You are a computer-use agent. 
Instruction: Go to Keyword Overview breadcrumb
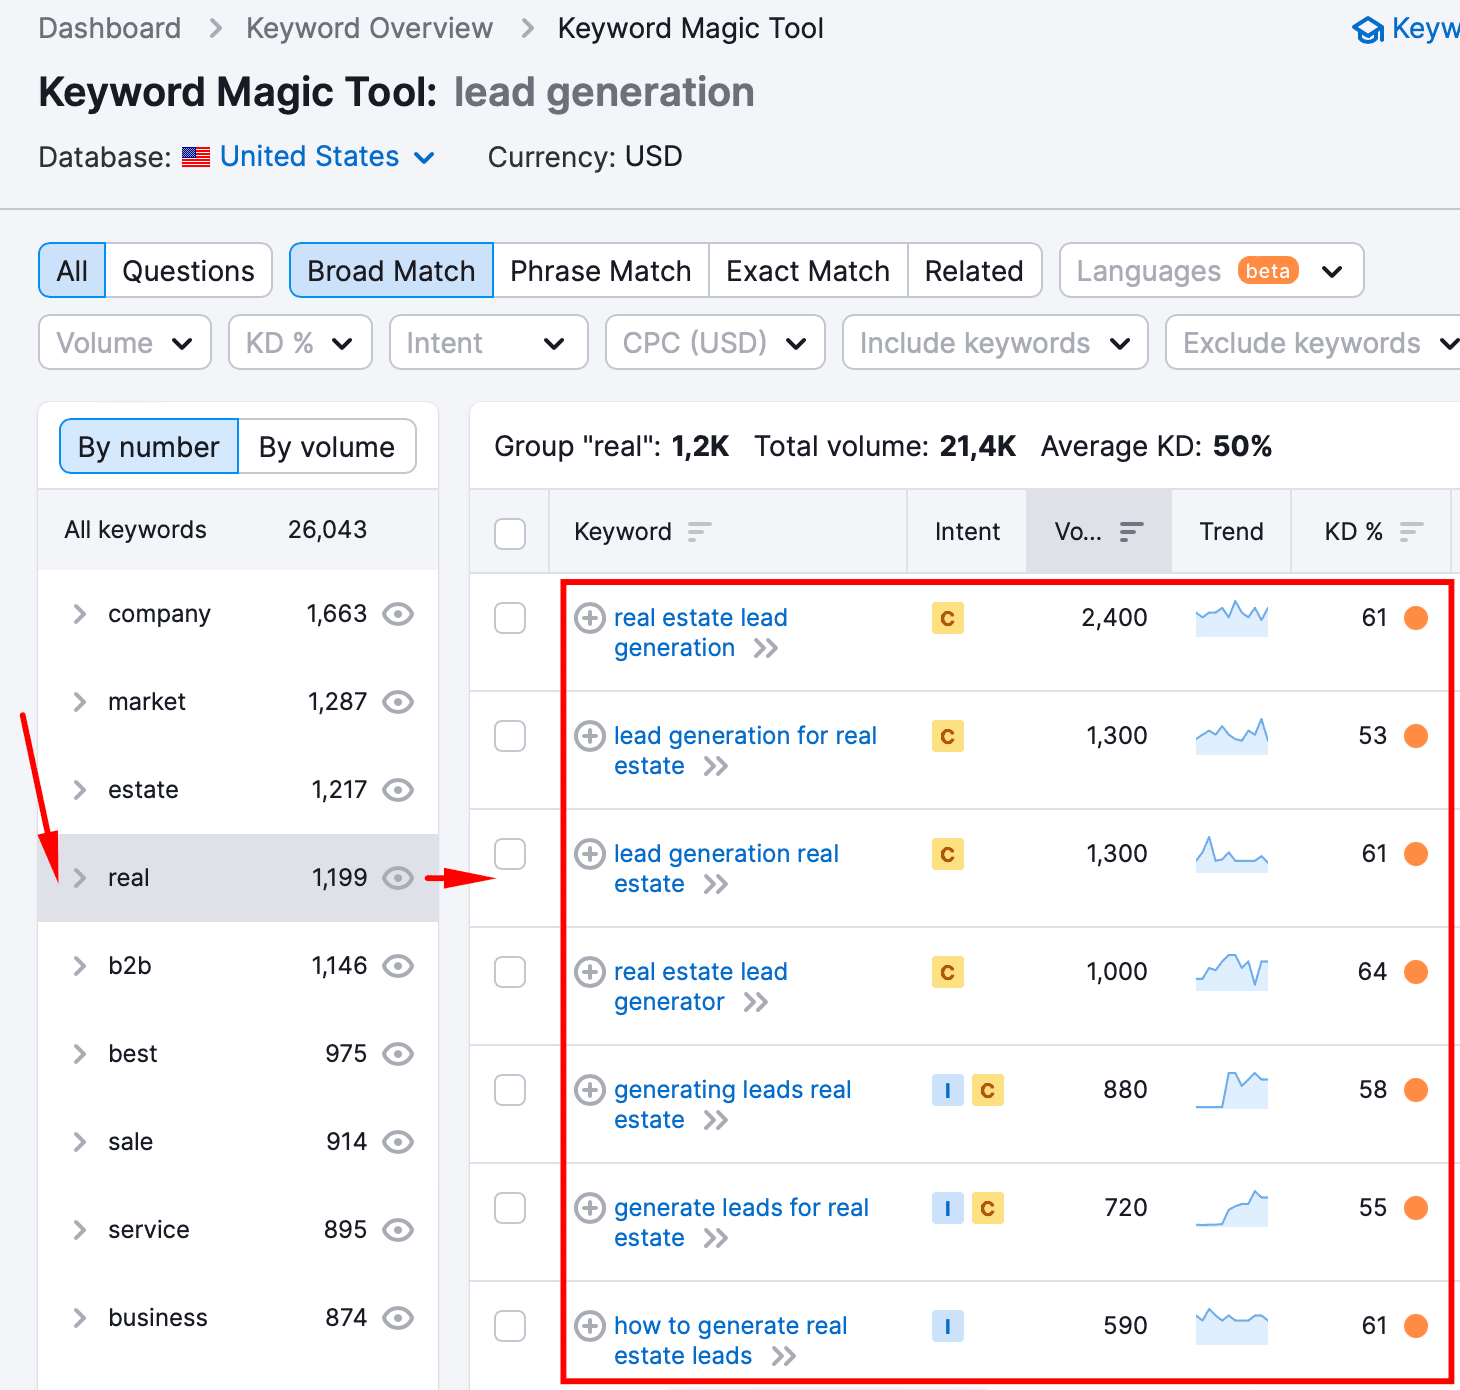tap(370, 28)
